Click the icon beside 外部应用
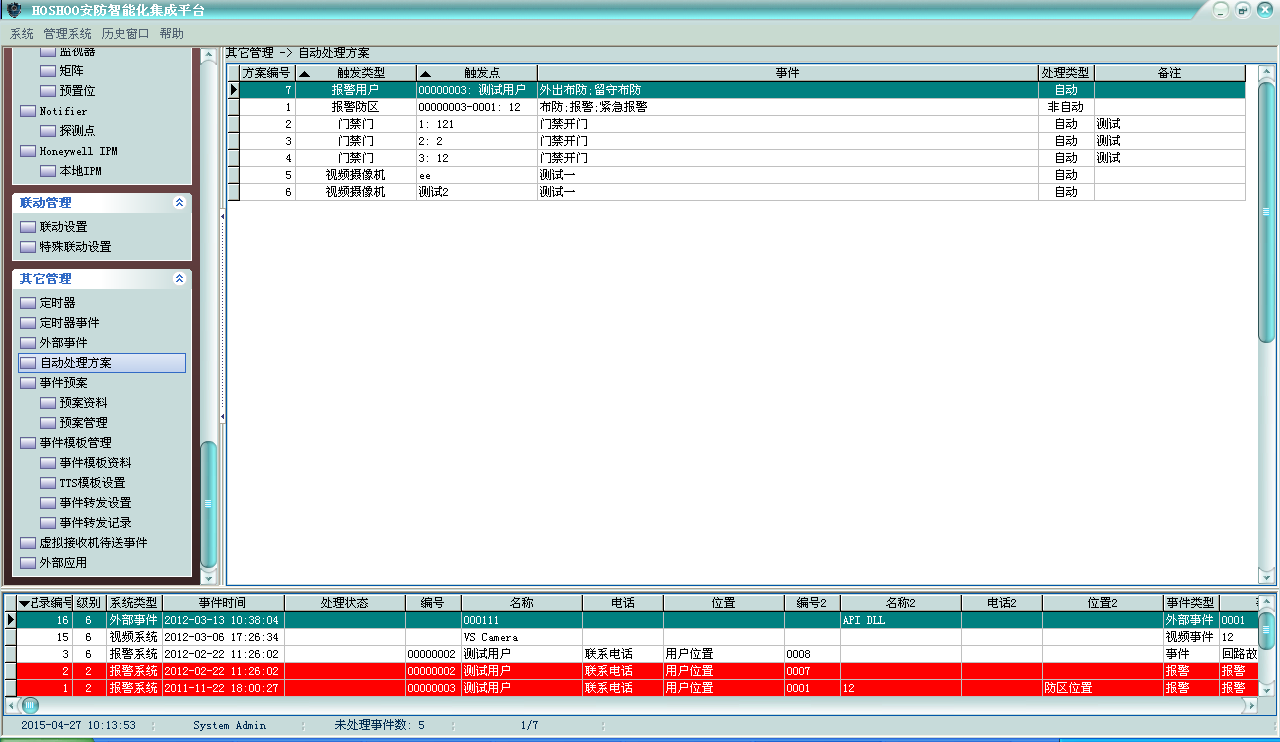1280x742 pixels. click(x=28, y=563)
